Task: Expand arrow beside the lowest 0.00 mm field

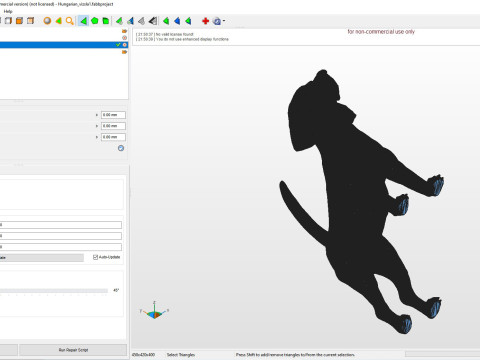Action: point(97,137)
